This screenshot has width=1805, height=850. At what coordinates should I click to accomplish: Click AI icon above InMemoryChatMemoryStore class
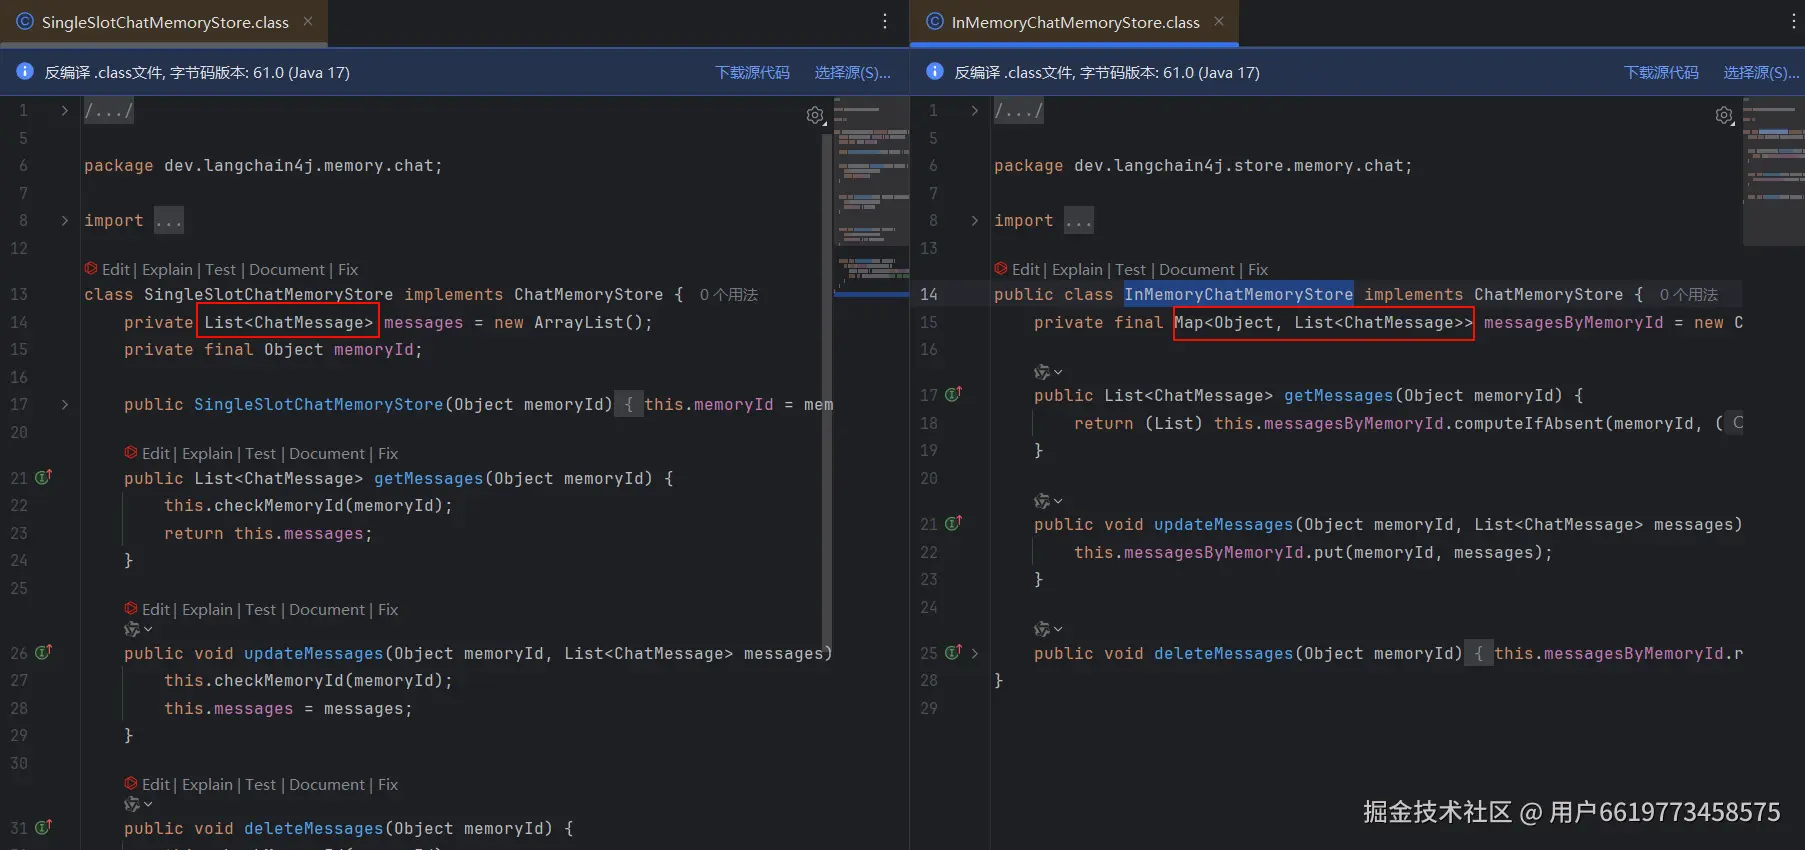click(x=1001, y=269)
